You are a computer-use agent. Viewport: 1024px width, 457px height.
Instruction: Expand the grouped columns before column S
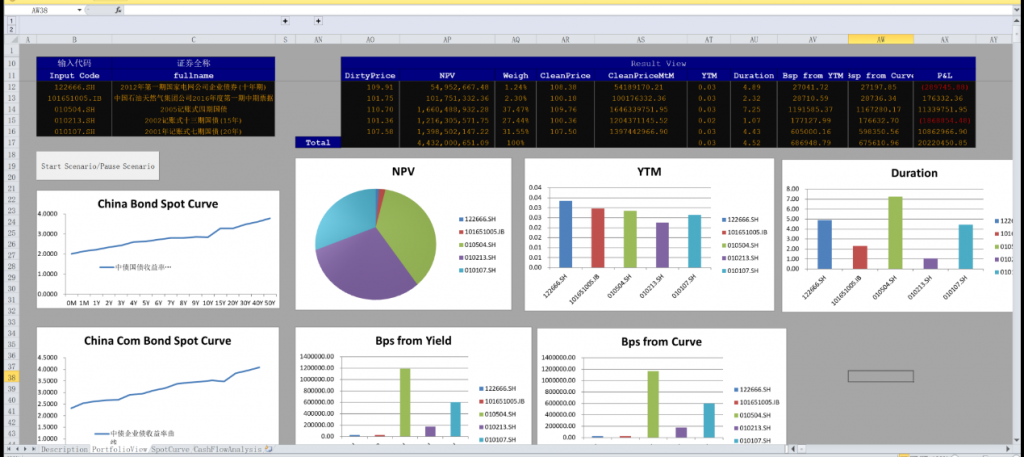tap(285, 22)
